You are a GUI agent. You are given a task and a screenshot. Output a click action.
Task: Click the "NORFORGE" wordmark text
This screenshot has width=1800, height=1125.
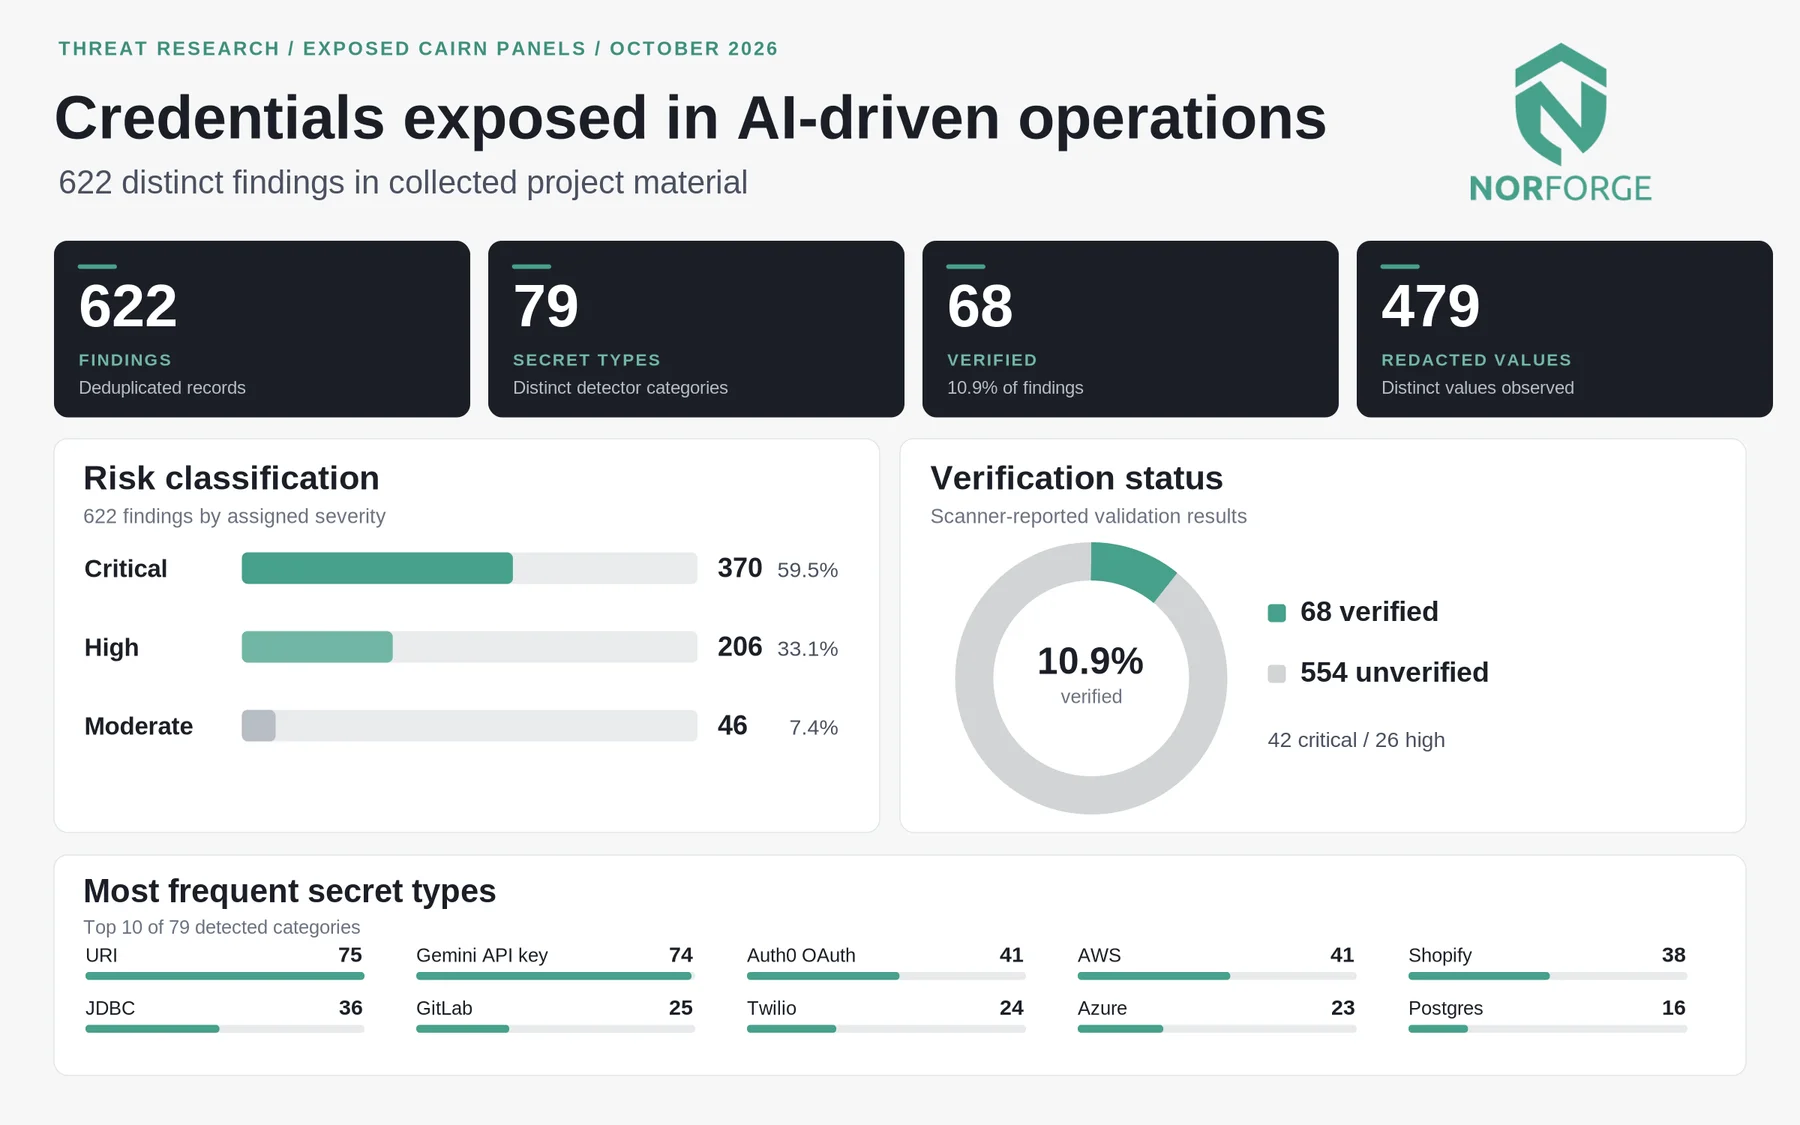tap(1560, 189)
